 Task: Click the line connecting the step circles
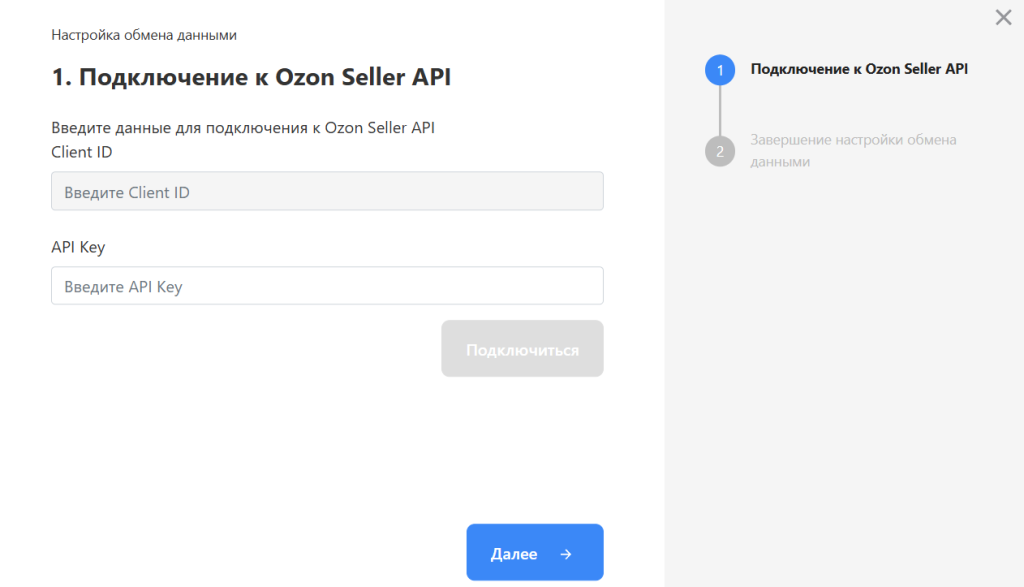click(x=719, y=110)
